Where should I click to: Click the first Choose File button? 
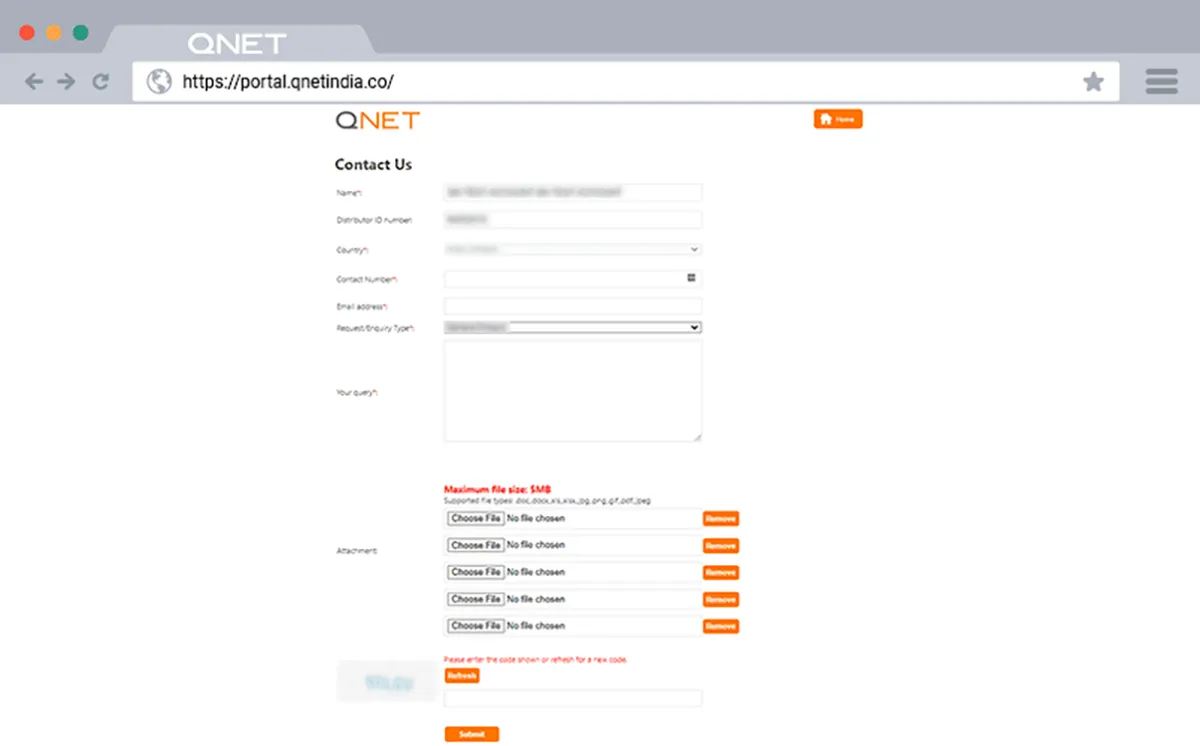coord(474,518)
